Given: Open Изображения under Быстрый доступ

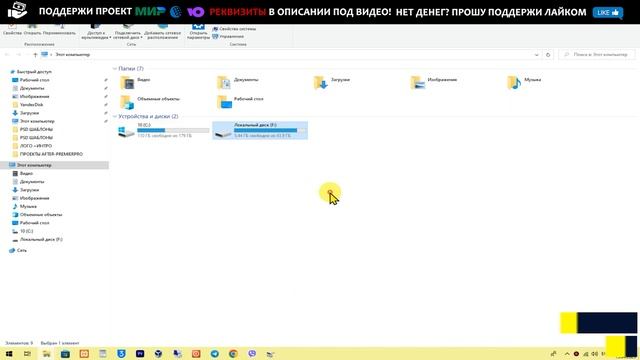Looking at the screenshot, I should [x=31, y=96].
